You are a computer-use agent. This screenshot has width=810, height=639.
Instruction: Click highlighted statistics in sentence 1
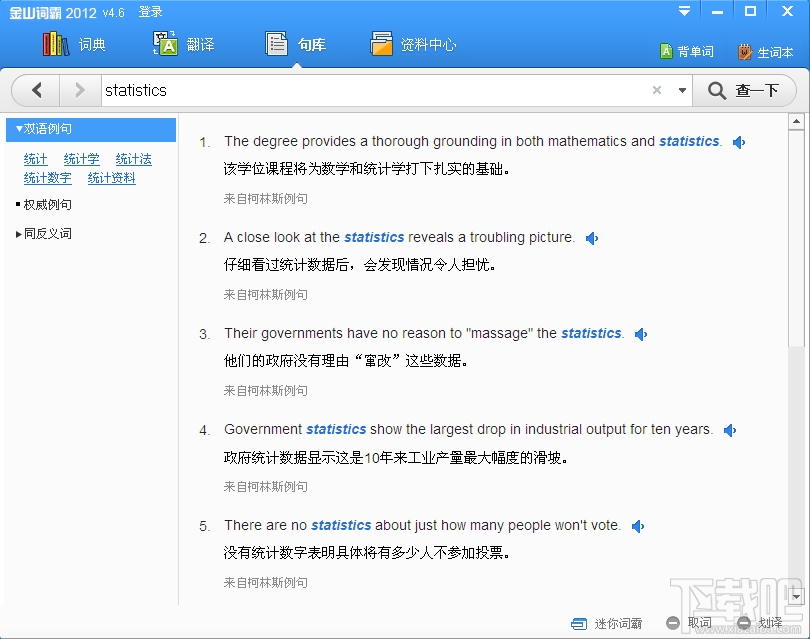pyautogui.click(x=689, y=142)
